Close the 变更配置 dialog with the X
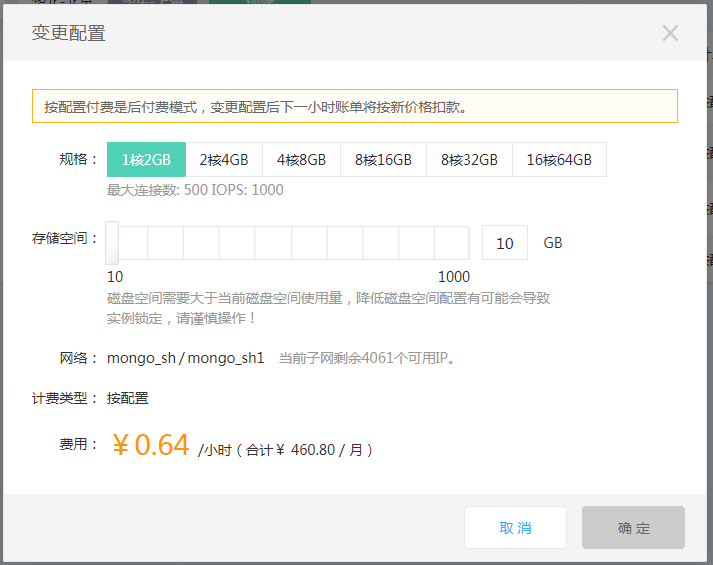This screenshot has height=565, width=713. point(670,33)
